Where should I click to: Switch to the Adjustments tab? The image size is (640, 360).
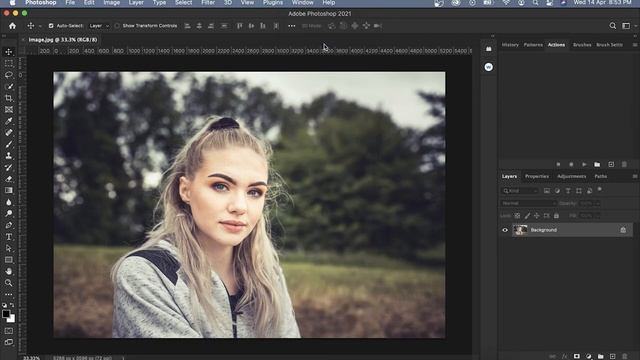[x=571, y=176]
